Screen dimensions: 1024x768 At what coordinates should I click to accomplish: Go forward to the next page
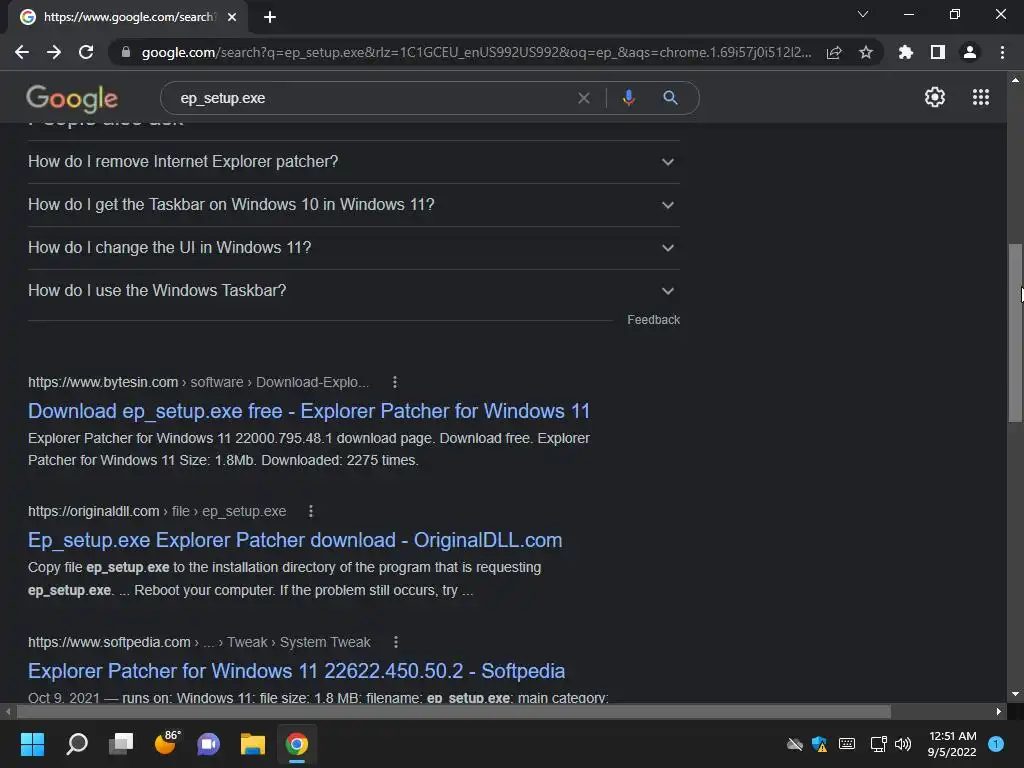(x=54, y=52)
